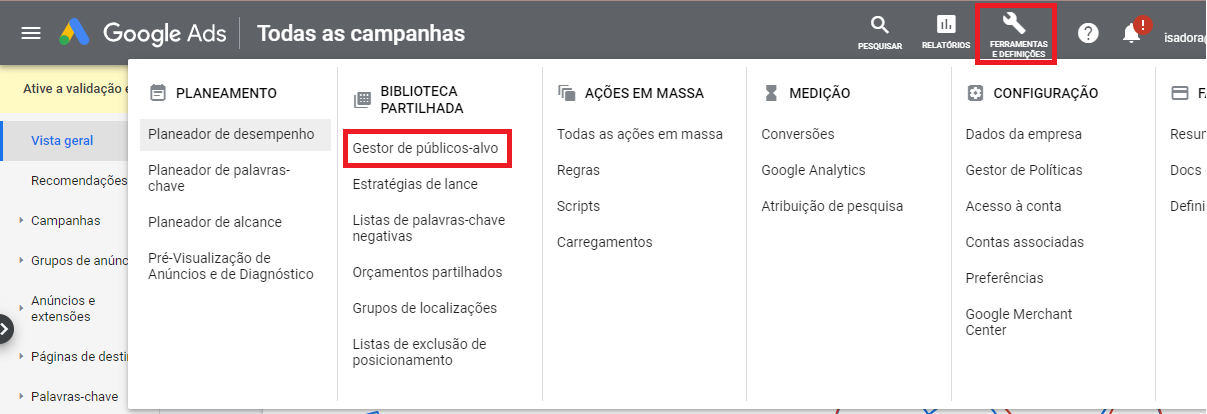Select Scripts under Ações em massa

coord(578,206)
